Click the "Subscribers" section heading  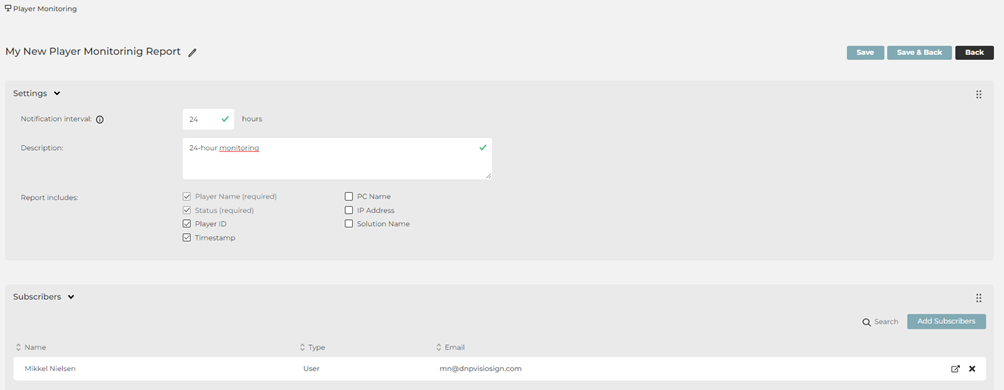coord(37,297)
